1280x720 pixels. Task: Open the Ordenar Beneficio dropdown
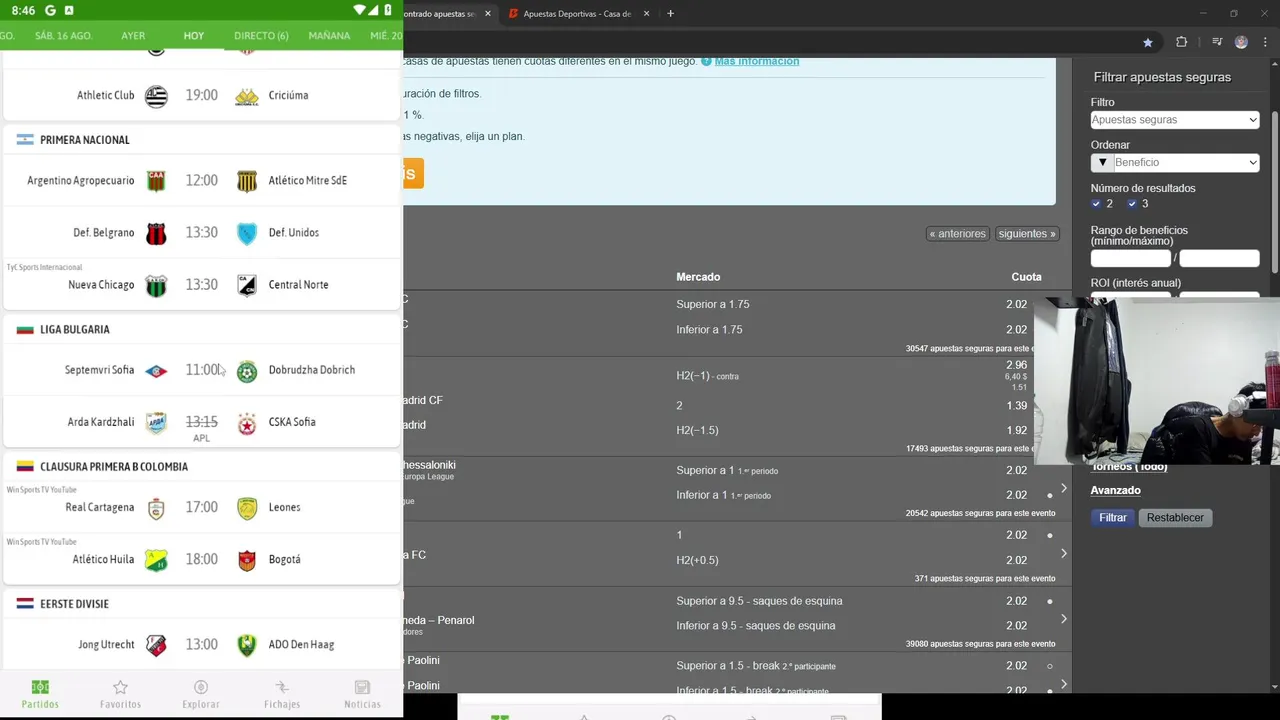pos(1186,162)
